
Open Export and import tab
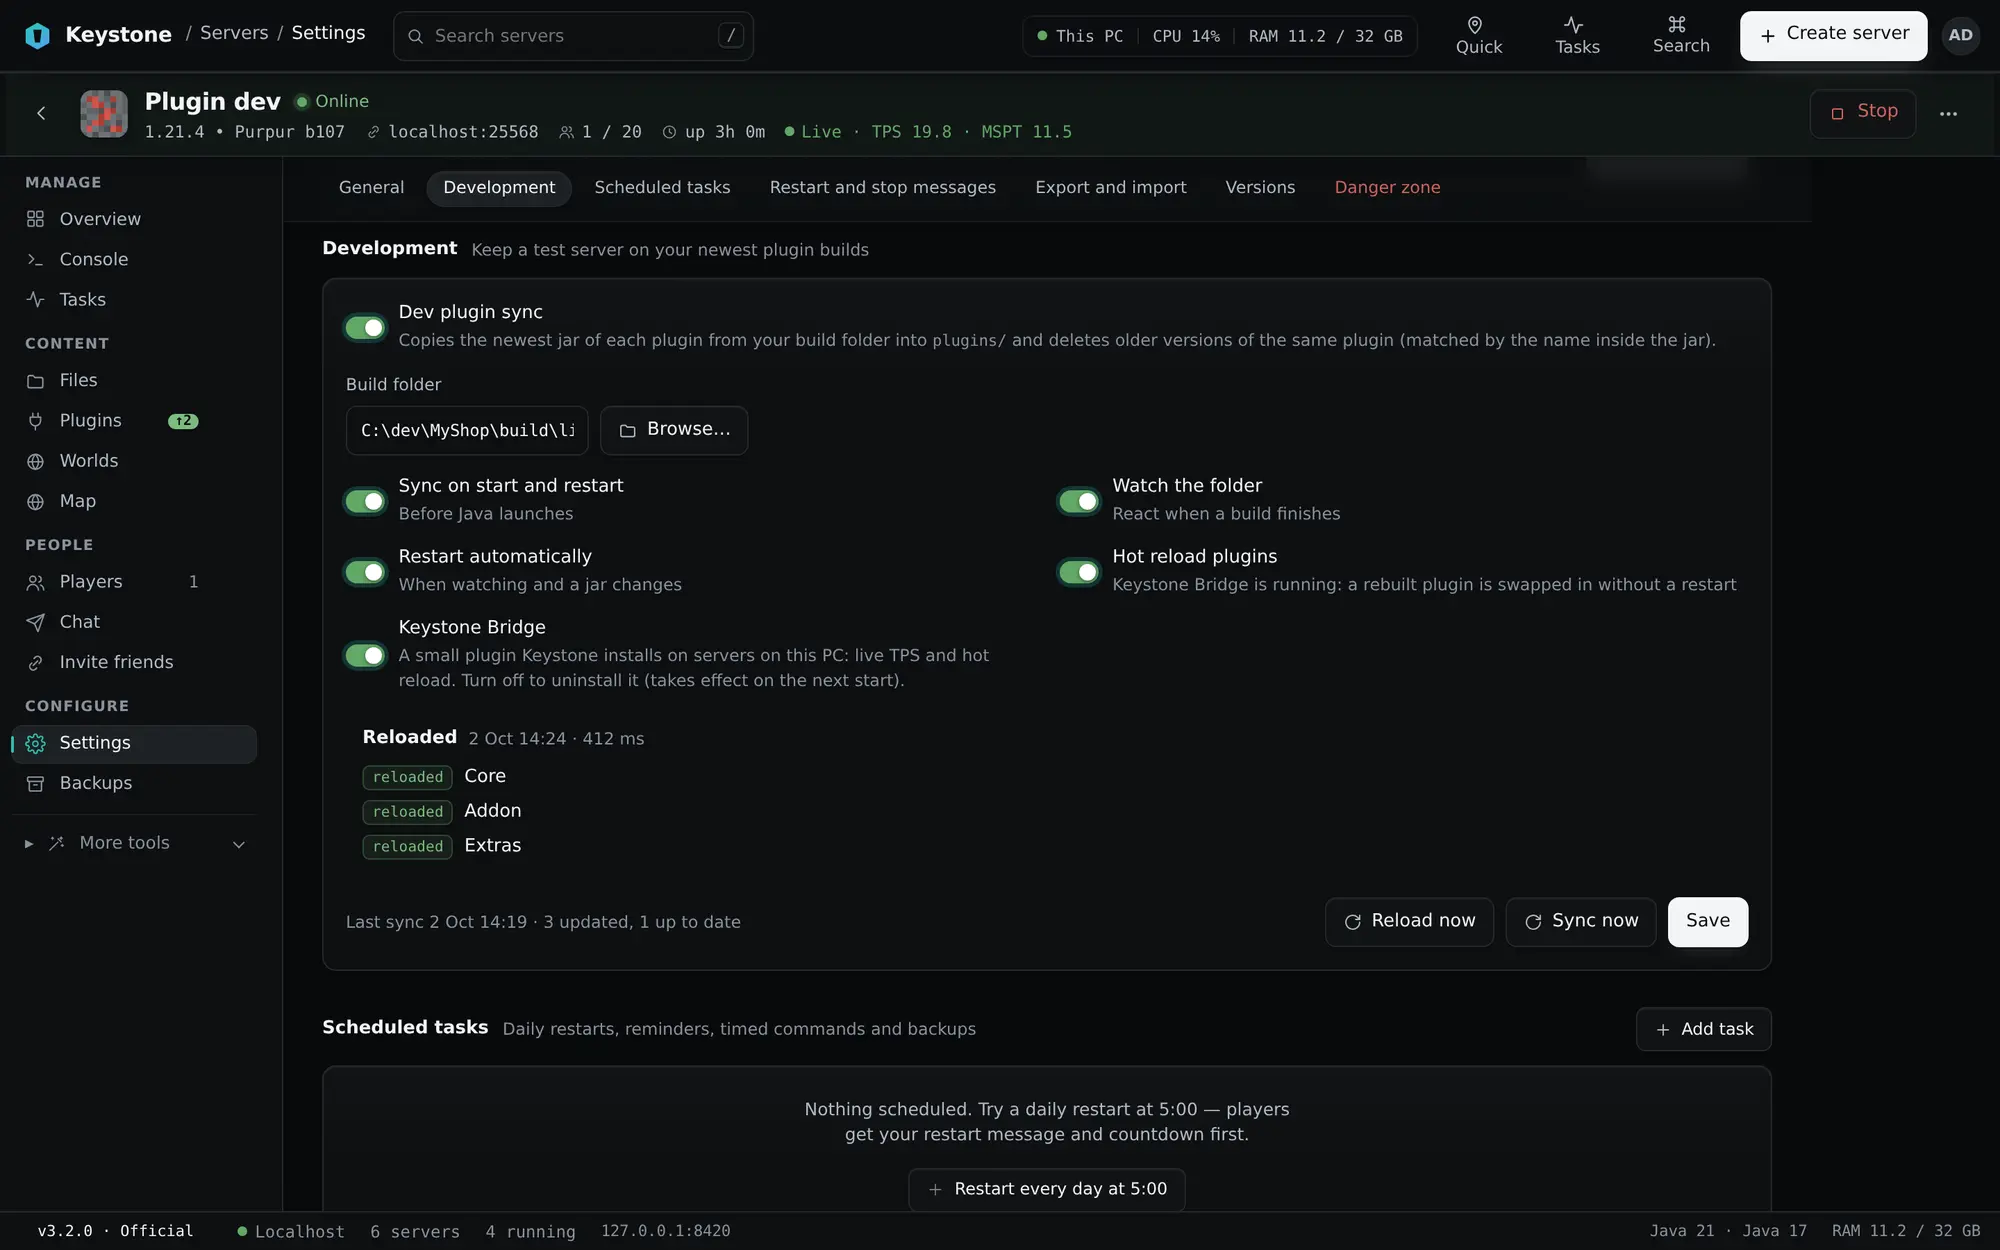click(x=1110, y=188)
